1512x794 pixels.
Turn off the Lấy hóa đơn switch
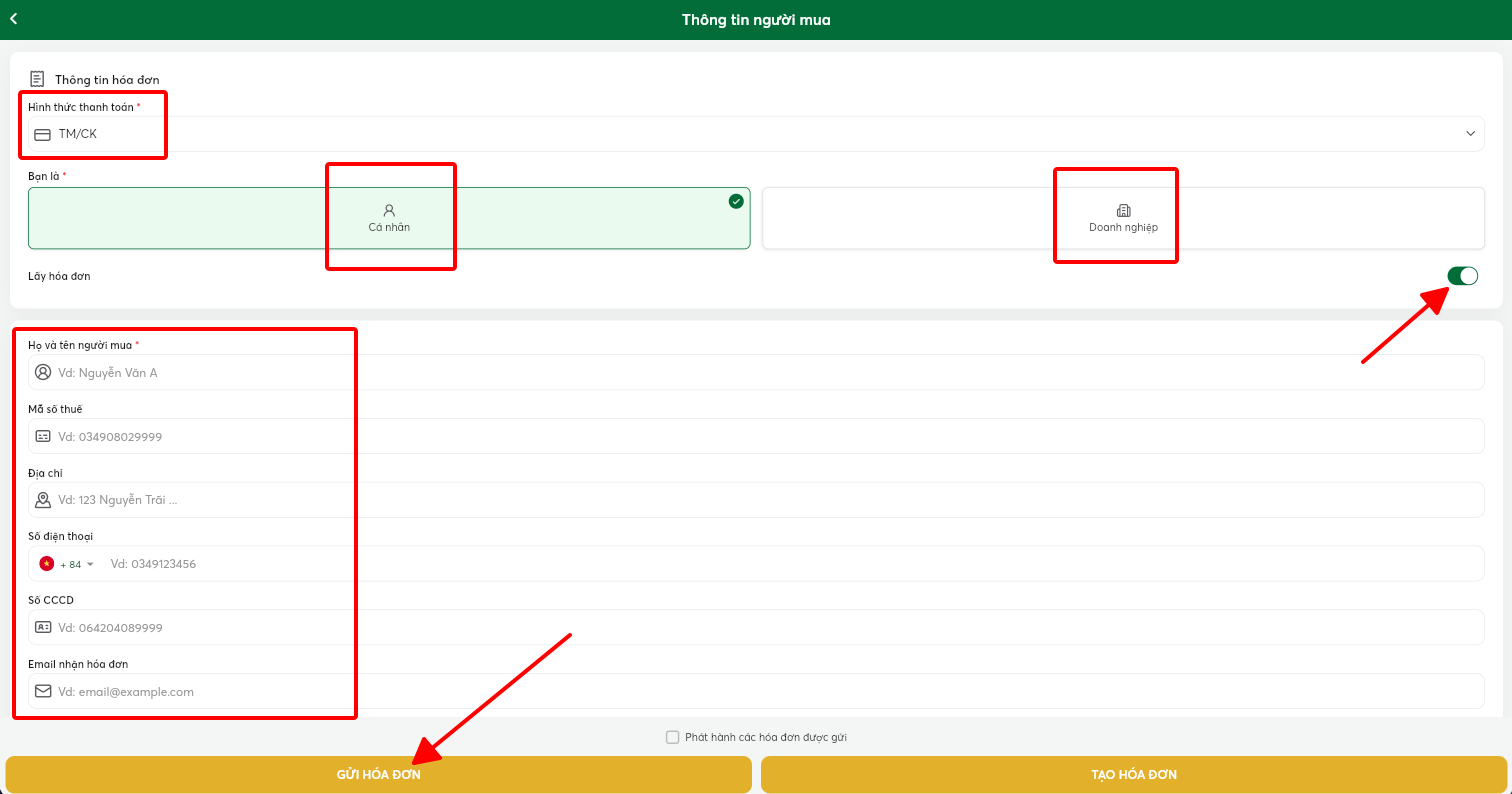tap(1462, 276)
